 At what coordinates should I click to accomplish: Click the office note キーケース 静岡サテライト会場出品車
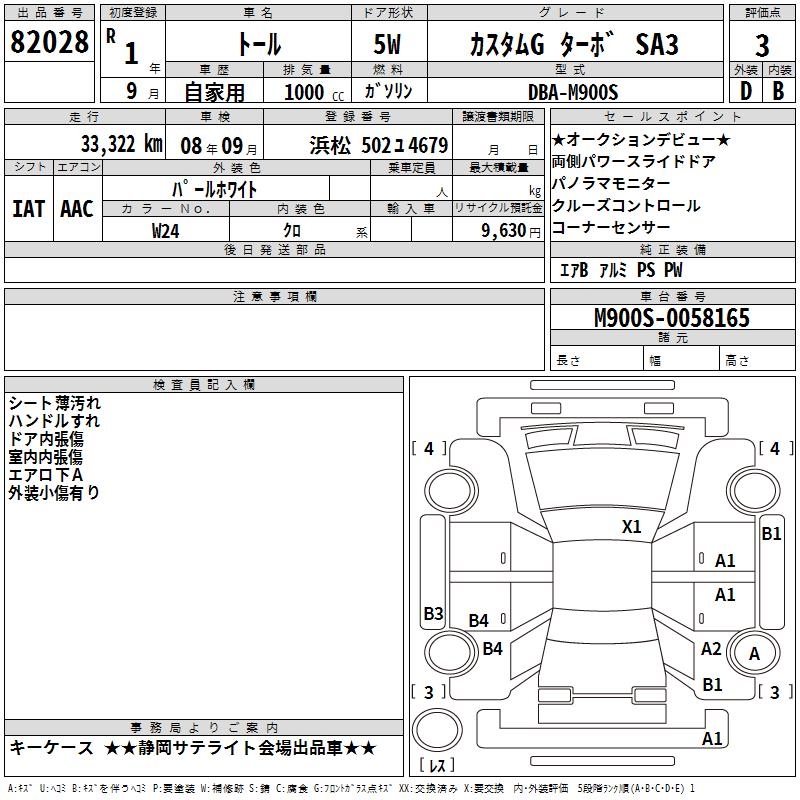point(193,748)
